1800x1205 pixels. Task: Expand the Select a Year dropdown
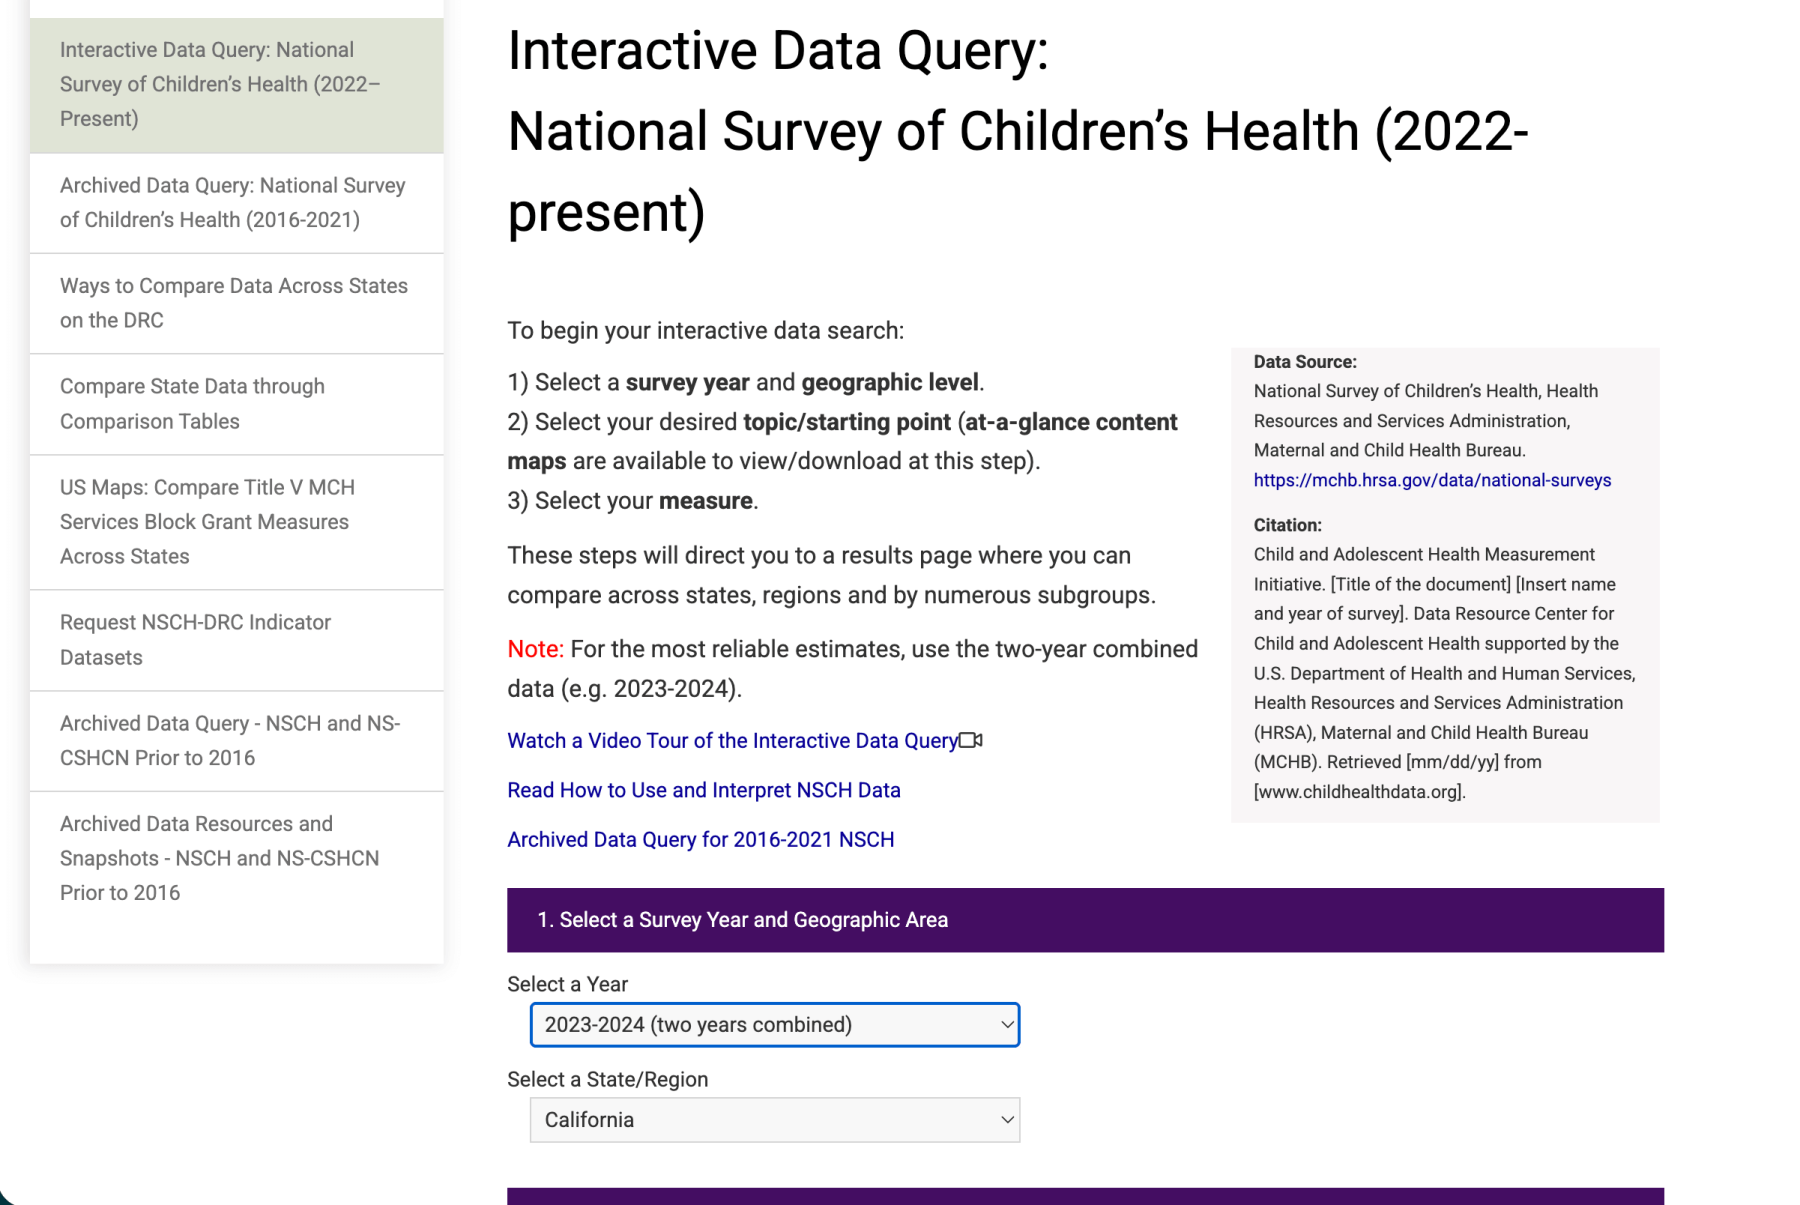click(x=775, y=1025)
